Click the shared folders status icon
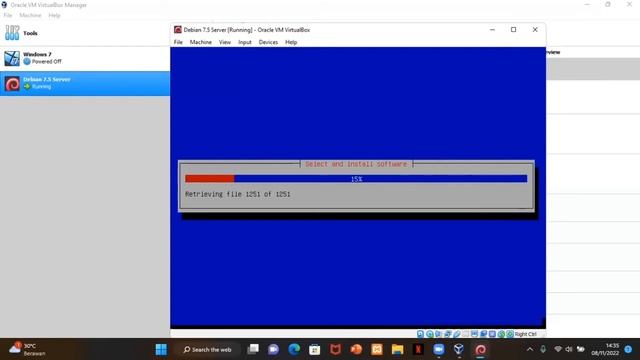The image size is (640, 360). coord(466,334)
